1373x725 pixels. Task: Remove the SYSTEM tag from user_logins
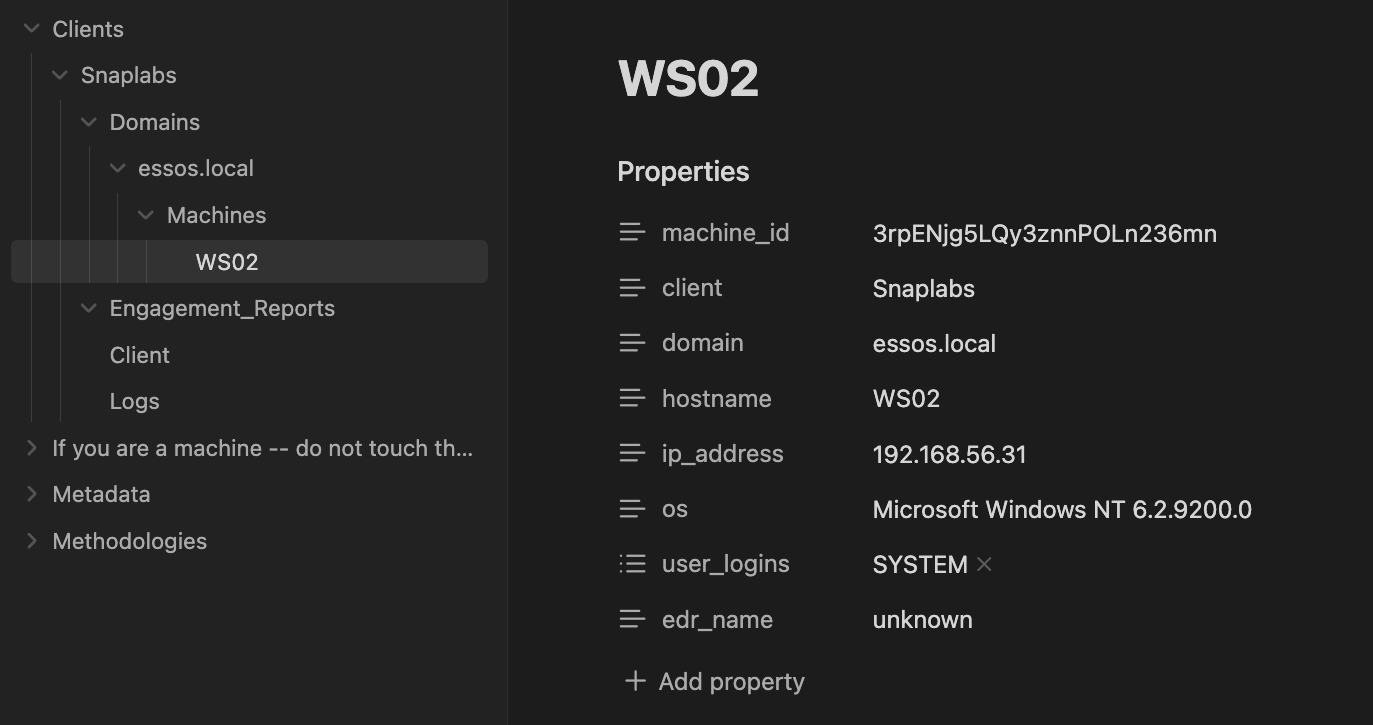click(984, 565)
